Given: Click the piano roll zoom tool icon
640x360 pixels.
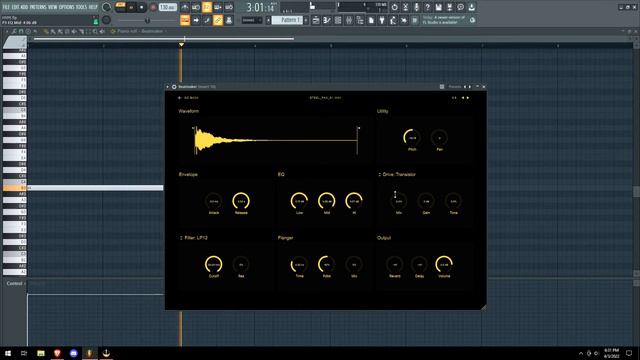Looking at the screenshot, I should tap(95, 31).
